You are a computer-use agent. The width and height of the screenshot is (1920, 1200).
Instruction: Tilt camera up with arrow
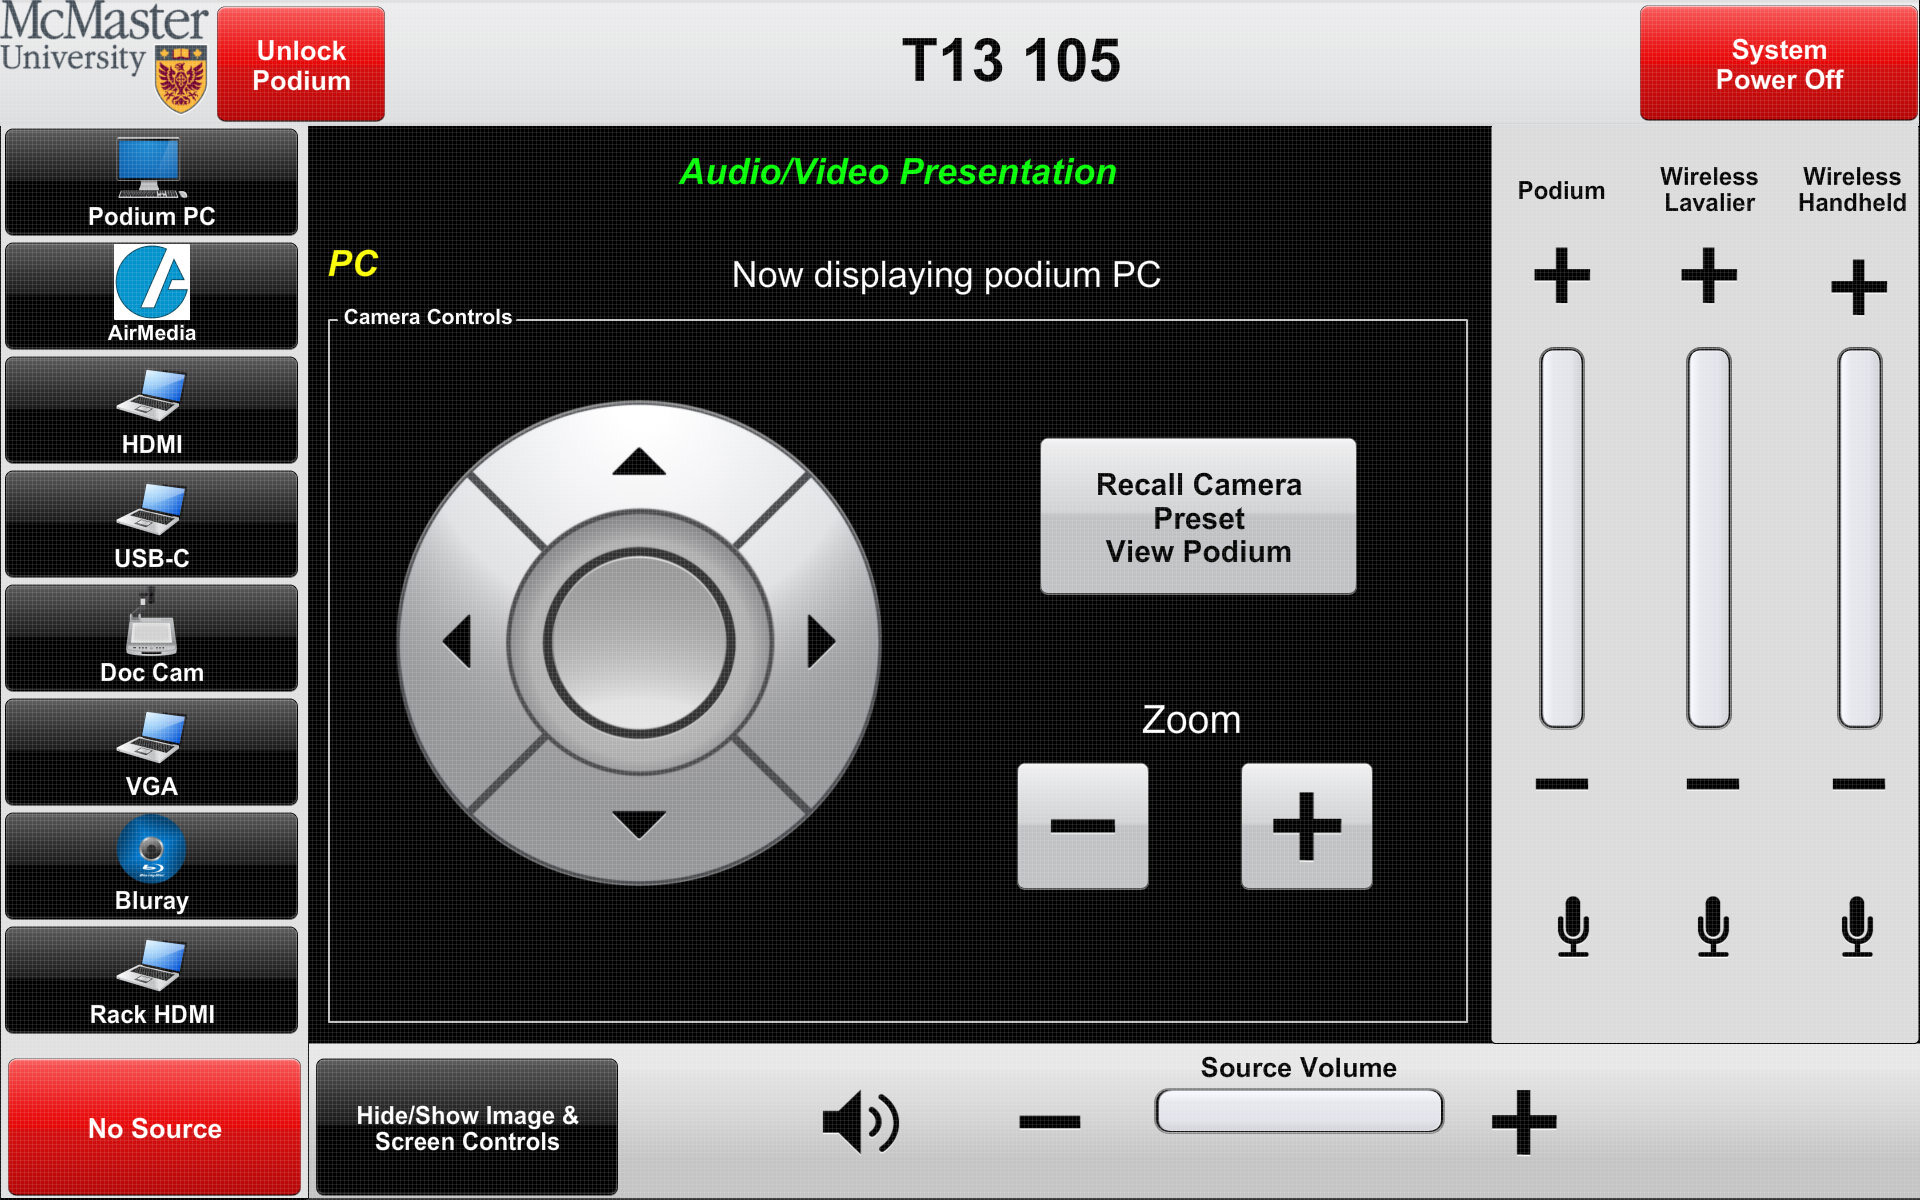(x=639, y=462)
